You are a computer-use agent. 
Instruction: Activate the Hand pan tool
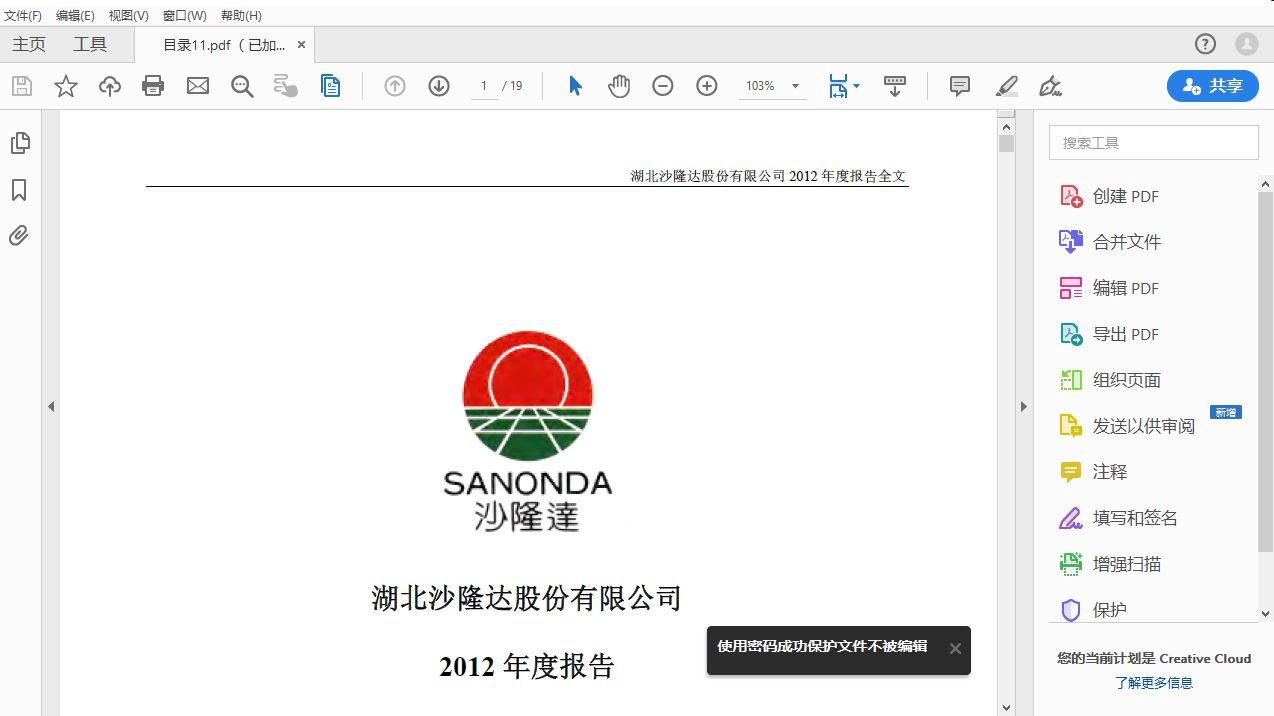619,86
